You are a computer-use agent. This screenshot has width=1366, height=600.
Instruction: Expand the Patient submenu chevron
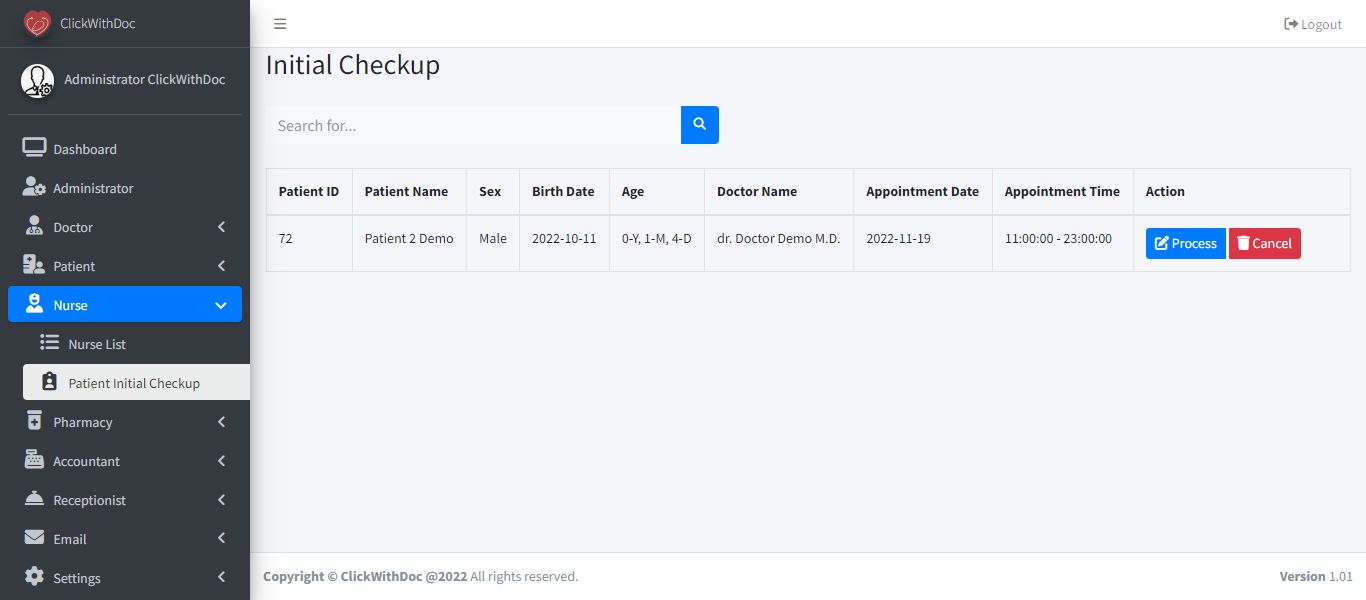(221, 266)
